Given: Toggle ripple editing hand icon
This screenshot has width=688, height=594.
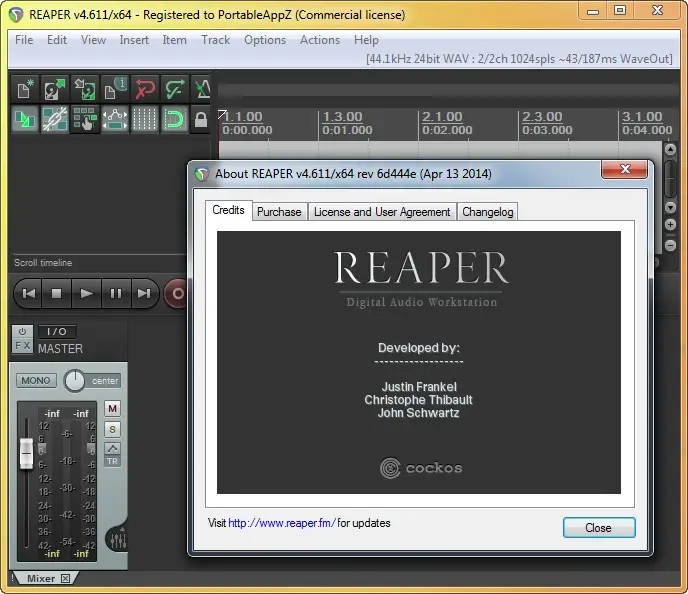Looking at the screenshot, I should tap(84, 119).
